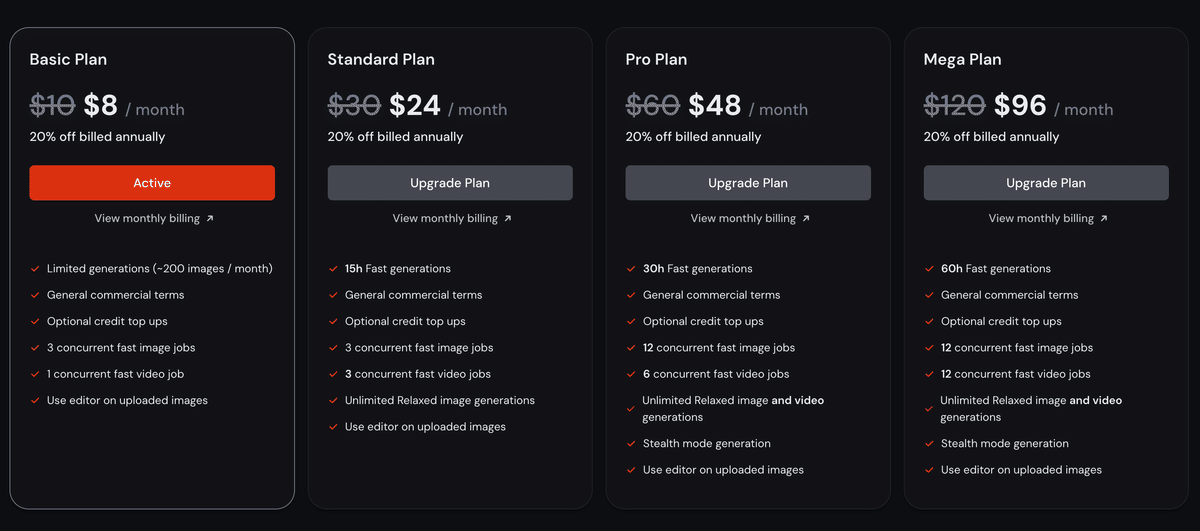Click external arrow icon under Pro Plan
Screen dimensions: 1200x531
click(x=806, y=218)
